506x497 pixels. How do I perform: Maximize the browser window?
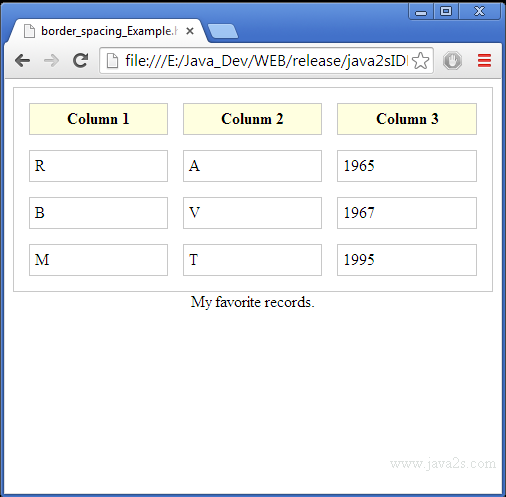(x=446, y=12)
